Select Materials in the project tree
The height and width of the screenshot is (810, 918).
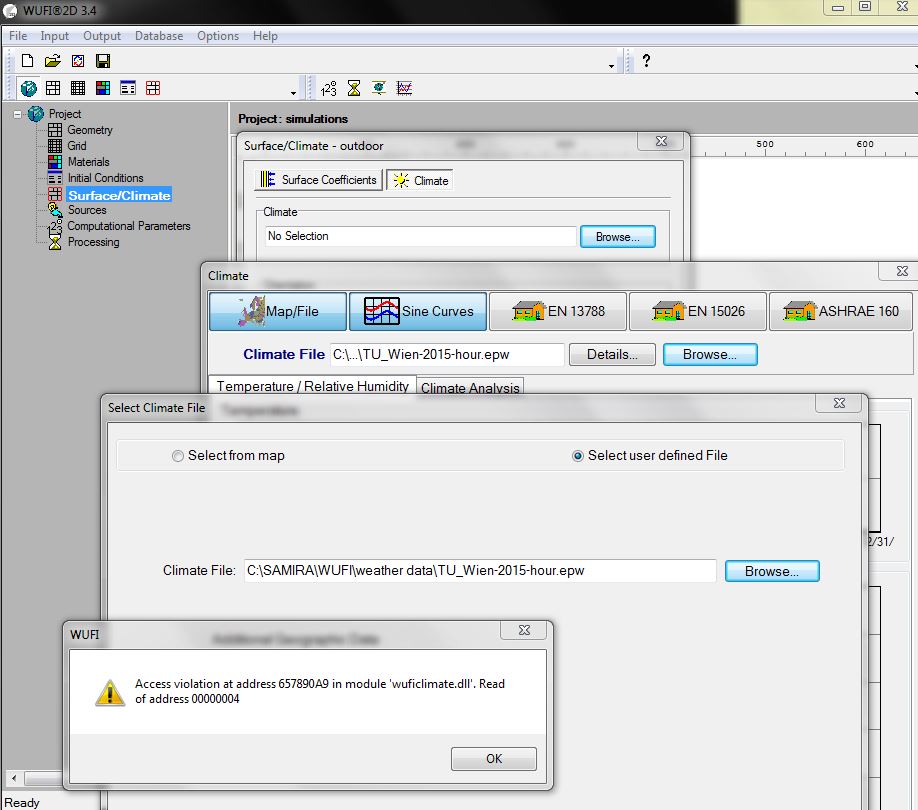coord(88,162)
